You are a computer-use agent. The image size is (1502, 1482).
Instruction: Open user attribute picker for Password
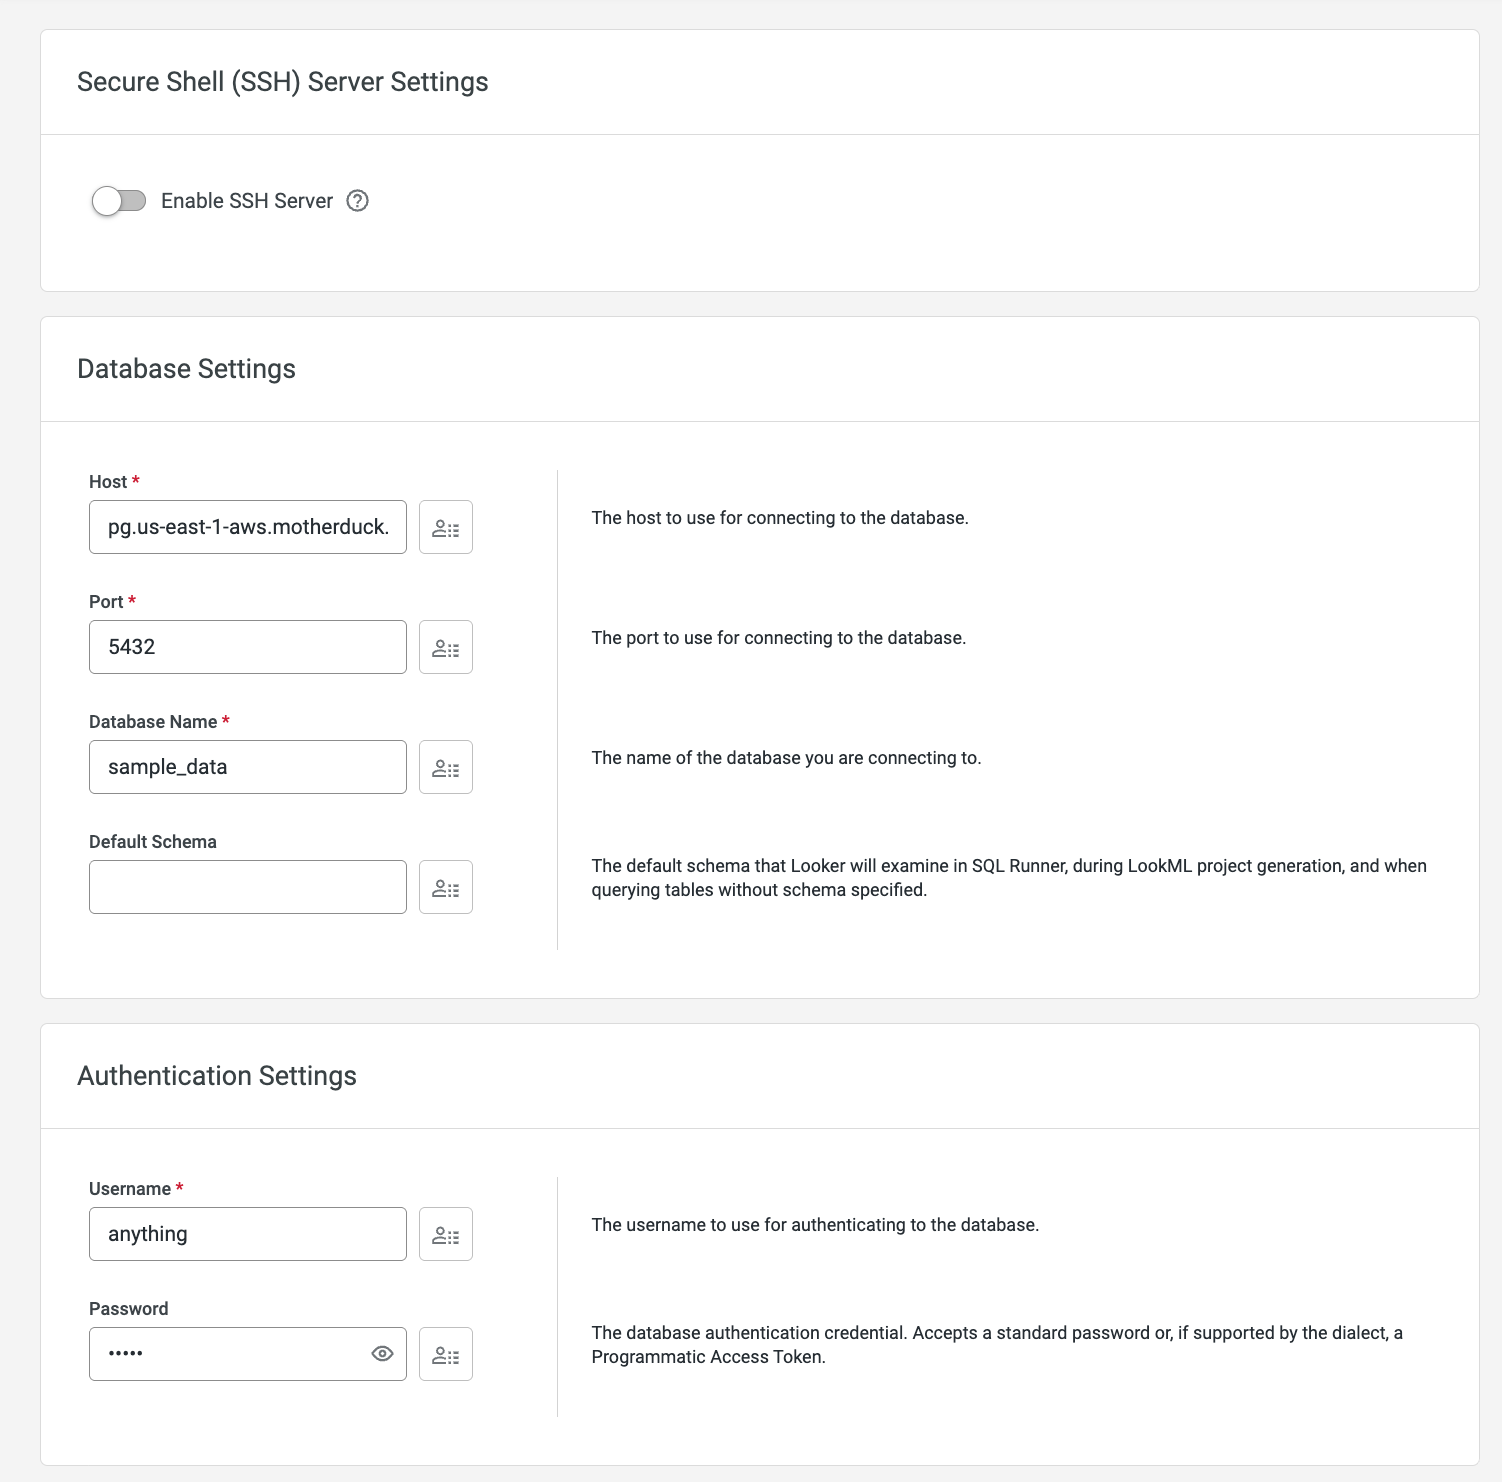[x=446, y=1354]
